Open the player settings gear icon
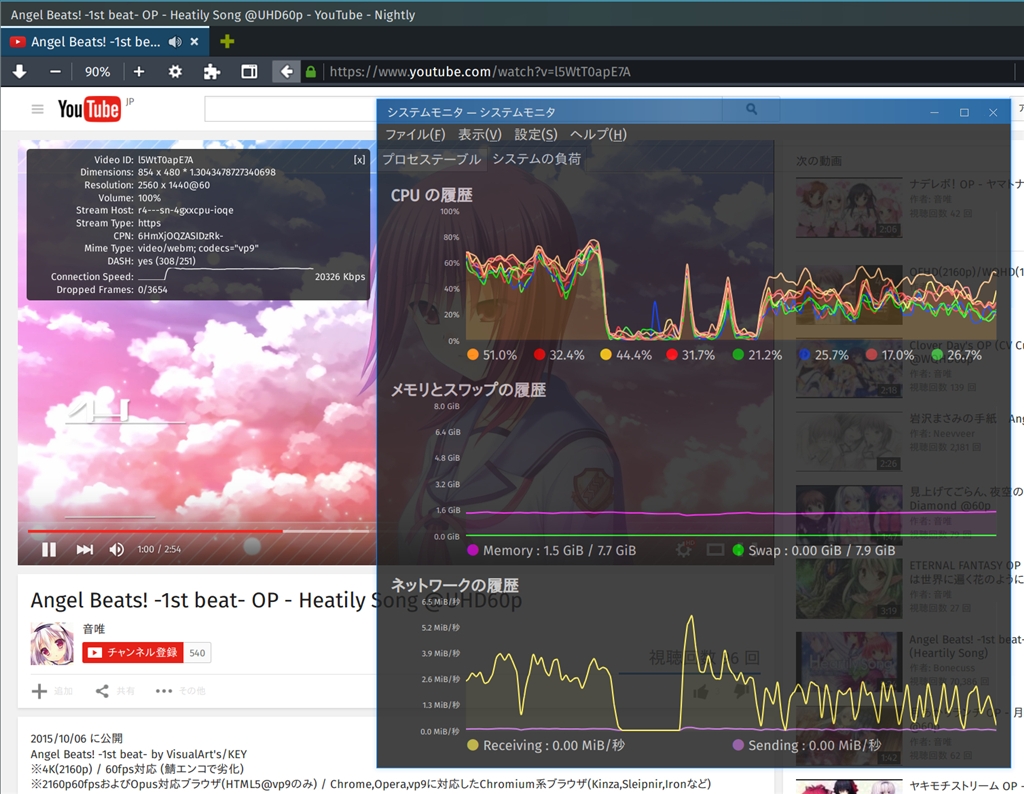Viewport: 1024px width, 794px height. point(684,550)
